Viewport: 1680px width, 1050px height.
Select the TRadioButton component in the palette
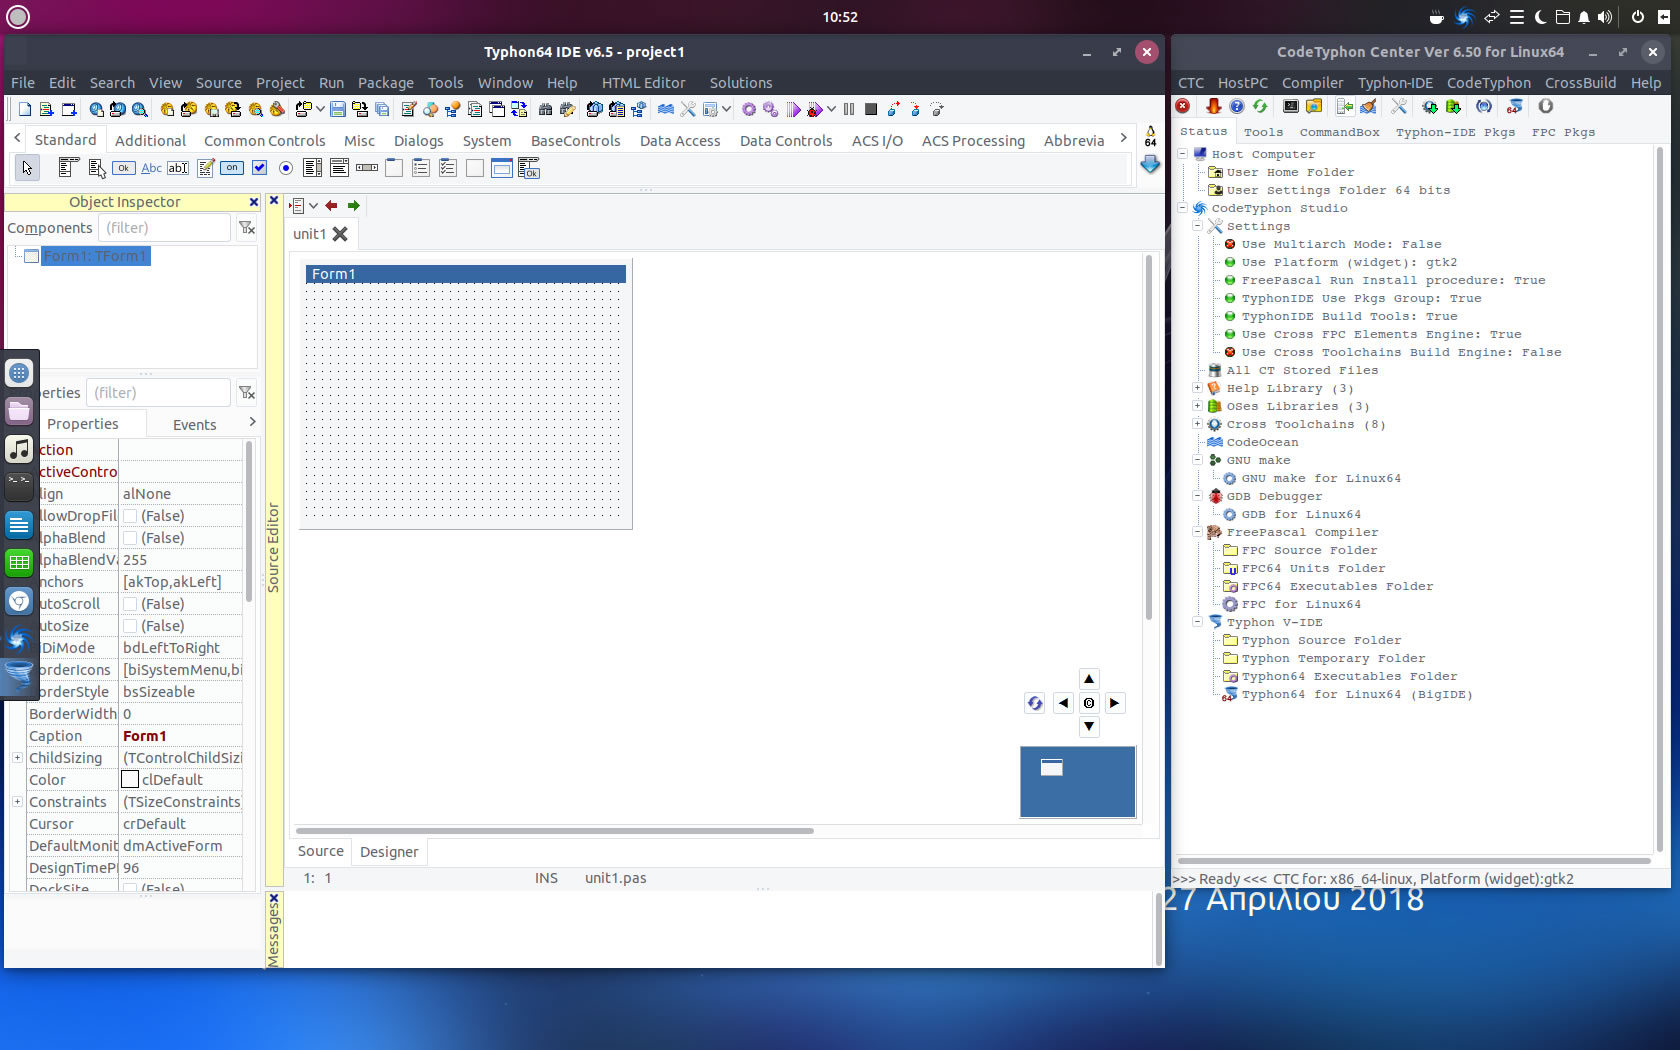[286, 168]
